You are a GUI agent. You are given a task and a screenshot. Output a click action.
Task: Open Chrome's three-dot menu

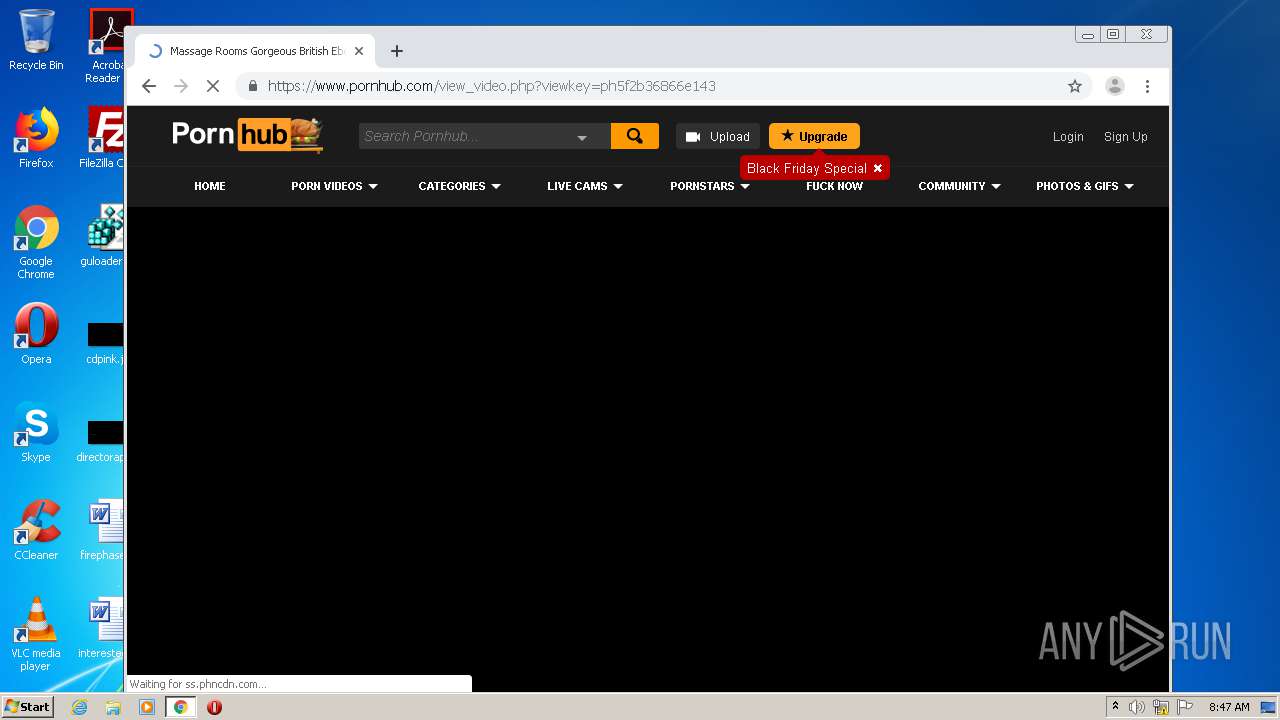pos(1147,86)
